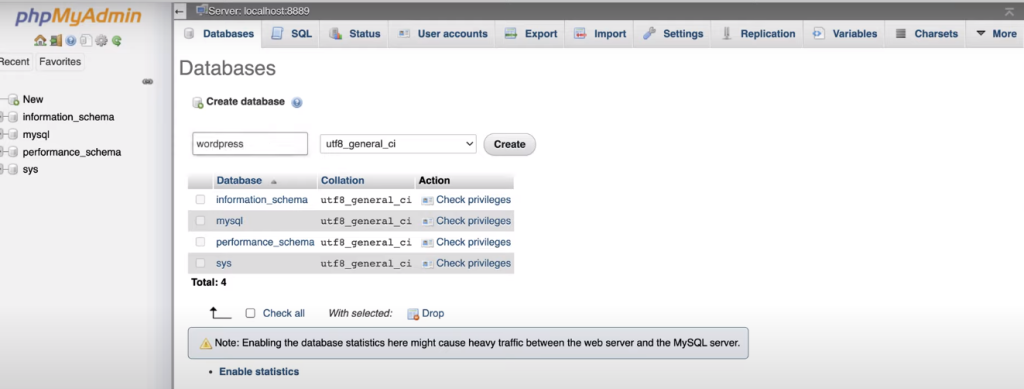1024x389 pixels.
Task: Click the Create database heading icon
Action: [198, 102]
